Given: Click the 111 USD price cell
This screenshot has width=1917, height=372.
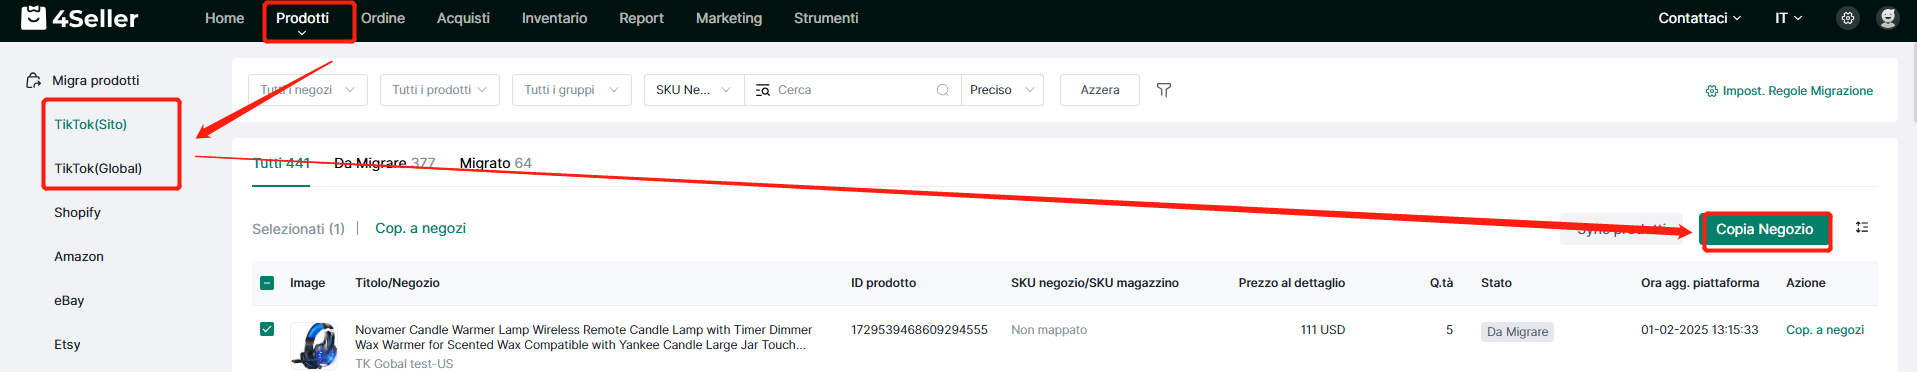Looking at the screenshot, I should pyautogui.click(x=1323, y=330).
